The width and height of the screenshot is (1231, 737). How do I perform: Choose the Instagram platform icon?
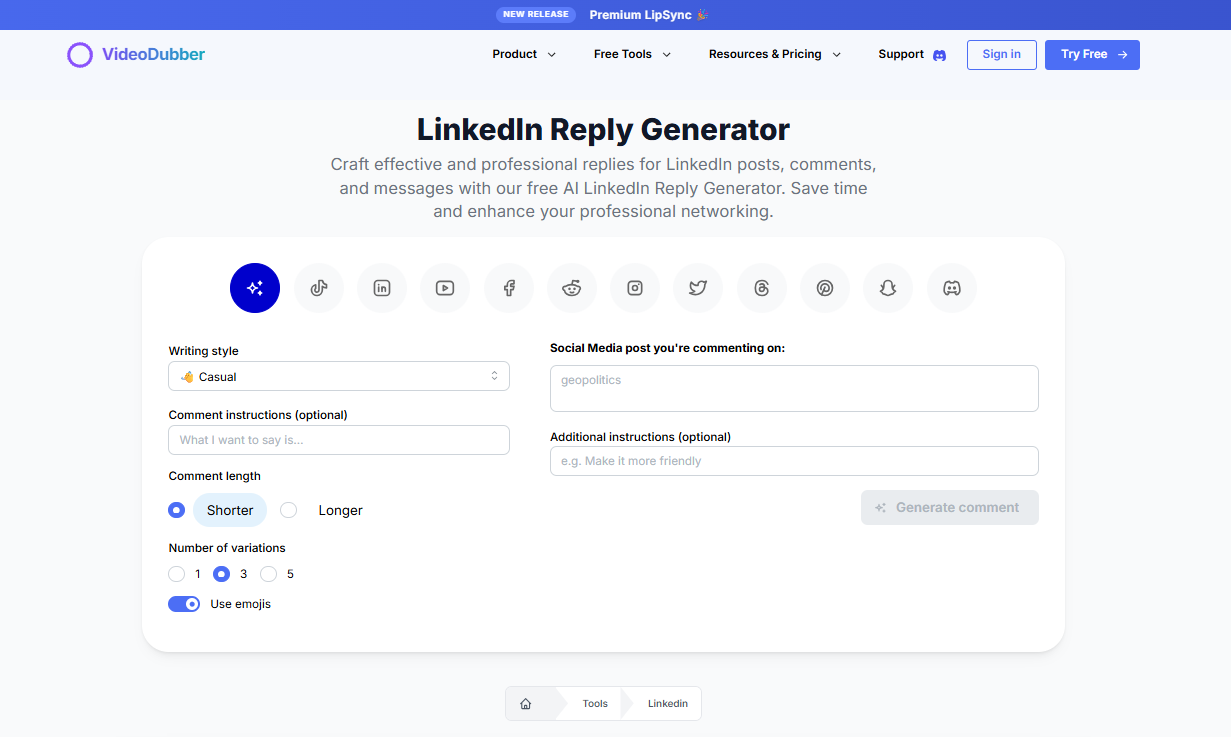pos(635,288)
